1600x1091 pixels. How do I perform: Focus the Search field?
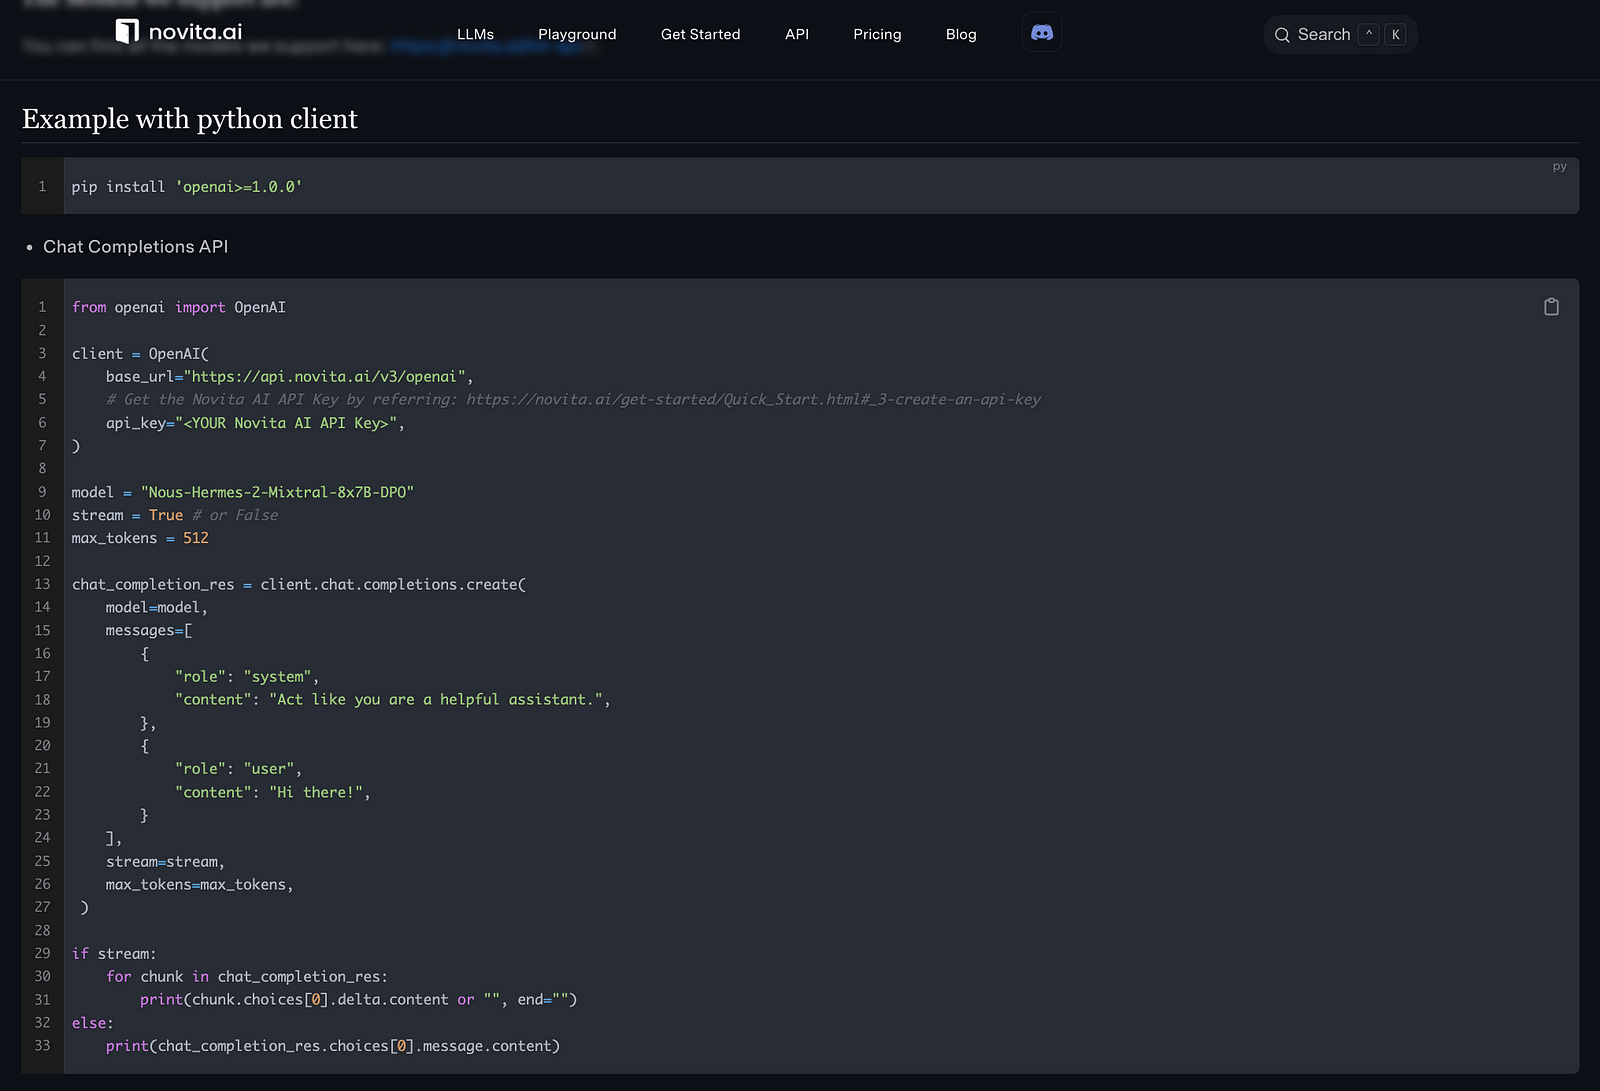pyautogui.click(x=1324, y=35)
